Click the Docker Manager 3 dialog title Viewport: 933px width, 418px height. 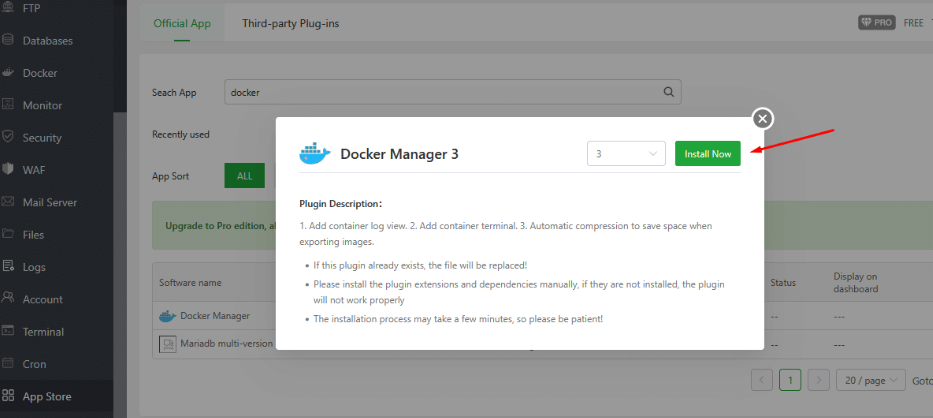pyautogui.click(x=399, y=154)
